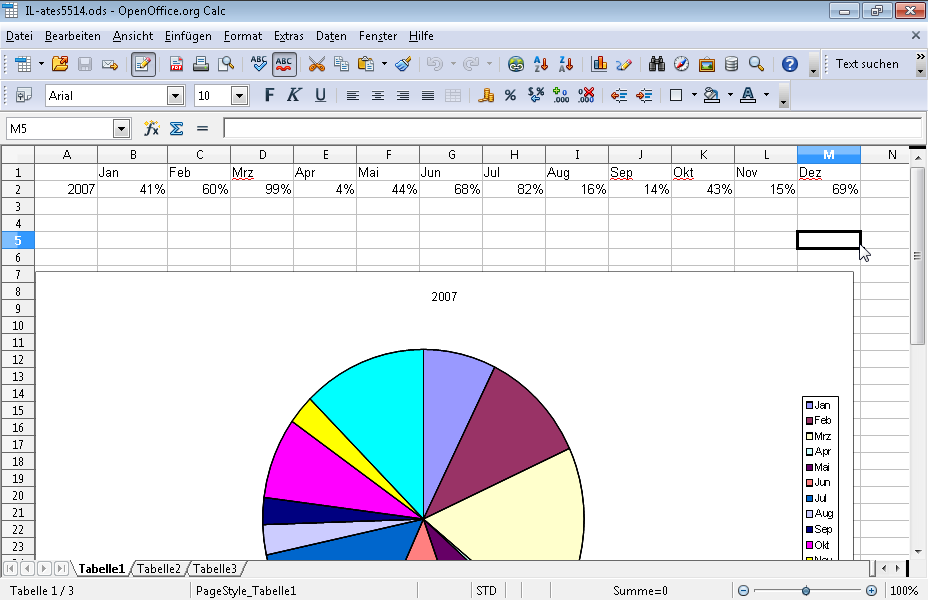This screenshot has width=928, height=600.
Task: Switch to the Tabelle3 sheet tab
Action: click(x=214, y=569)
